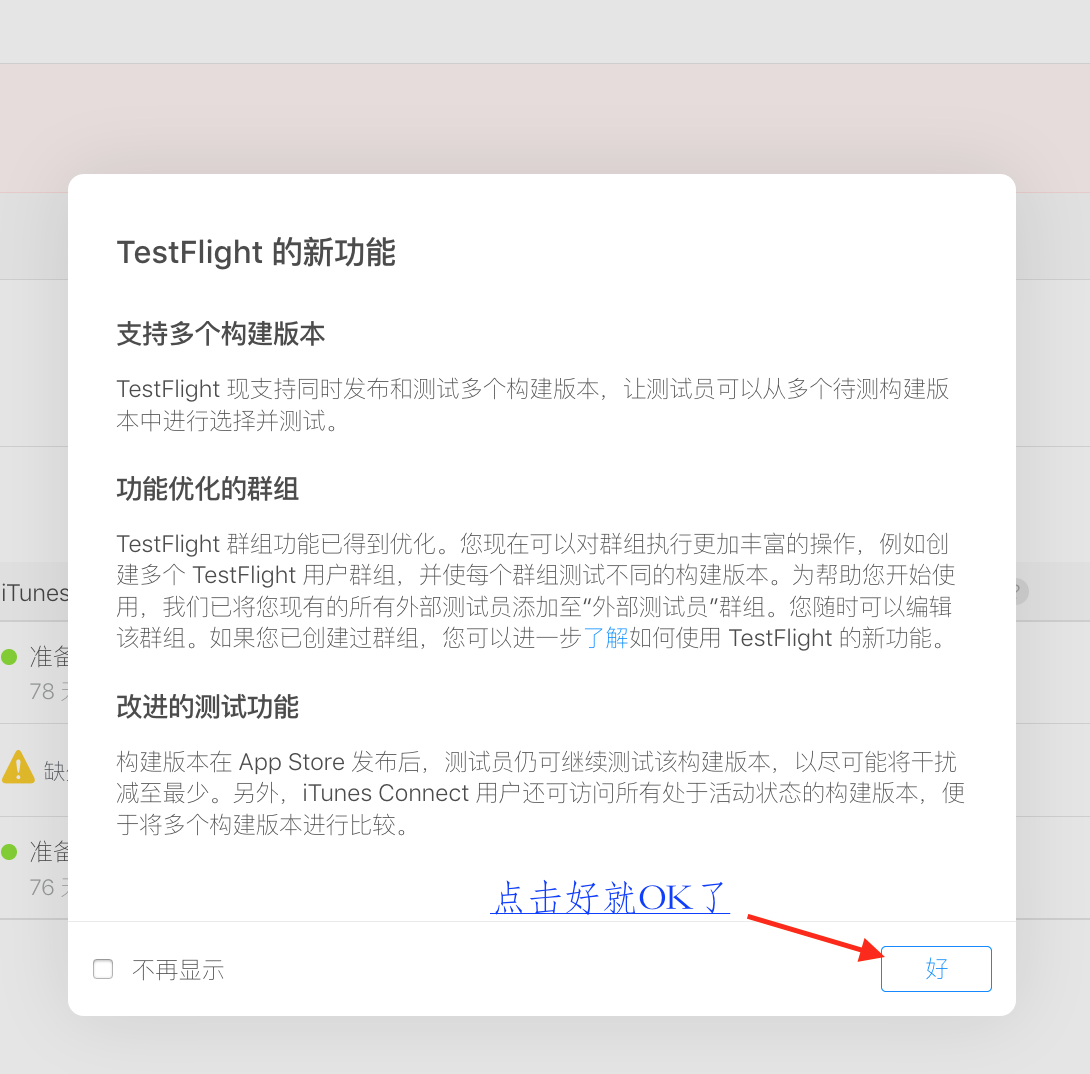Click the '支持多个构建版本' section heading
The height and width of the screenshot is (1074, 1090).
click(x=221, y=334)
